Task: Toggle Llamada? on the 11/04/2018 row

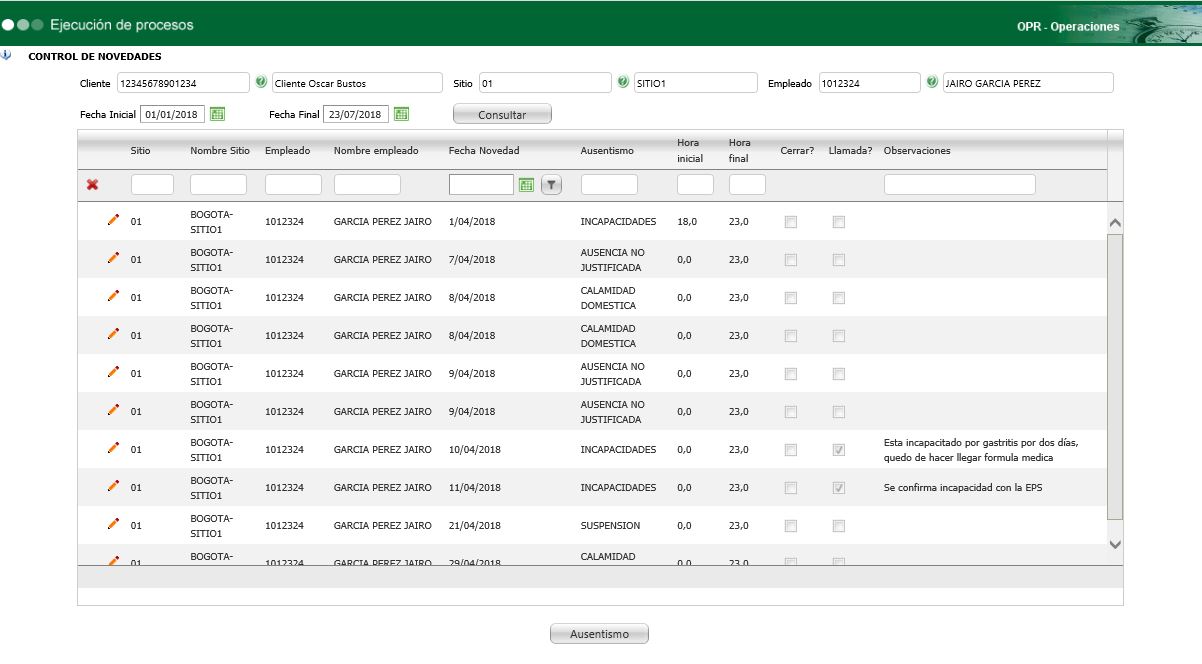Action: click(839, 488)
